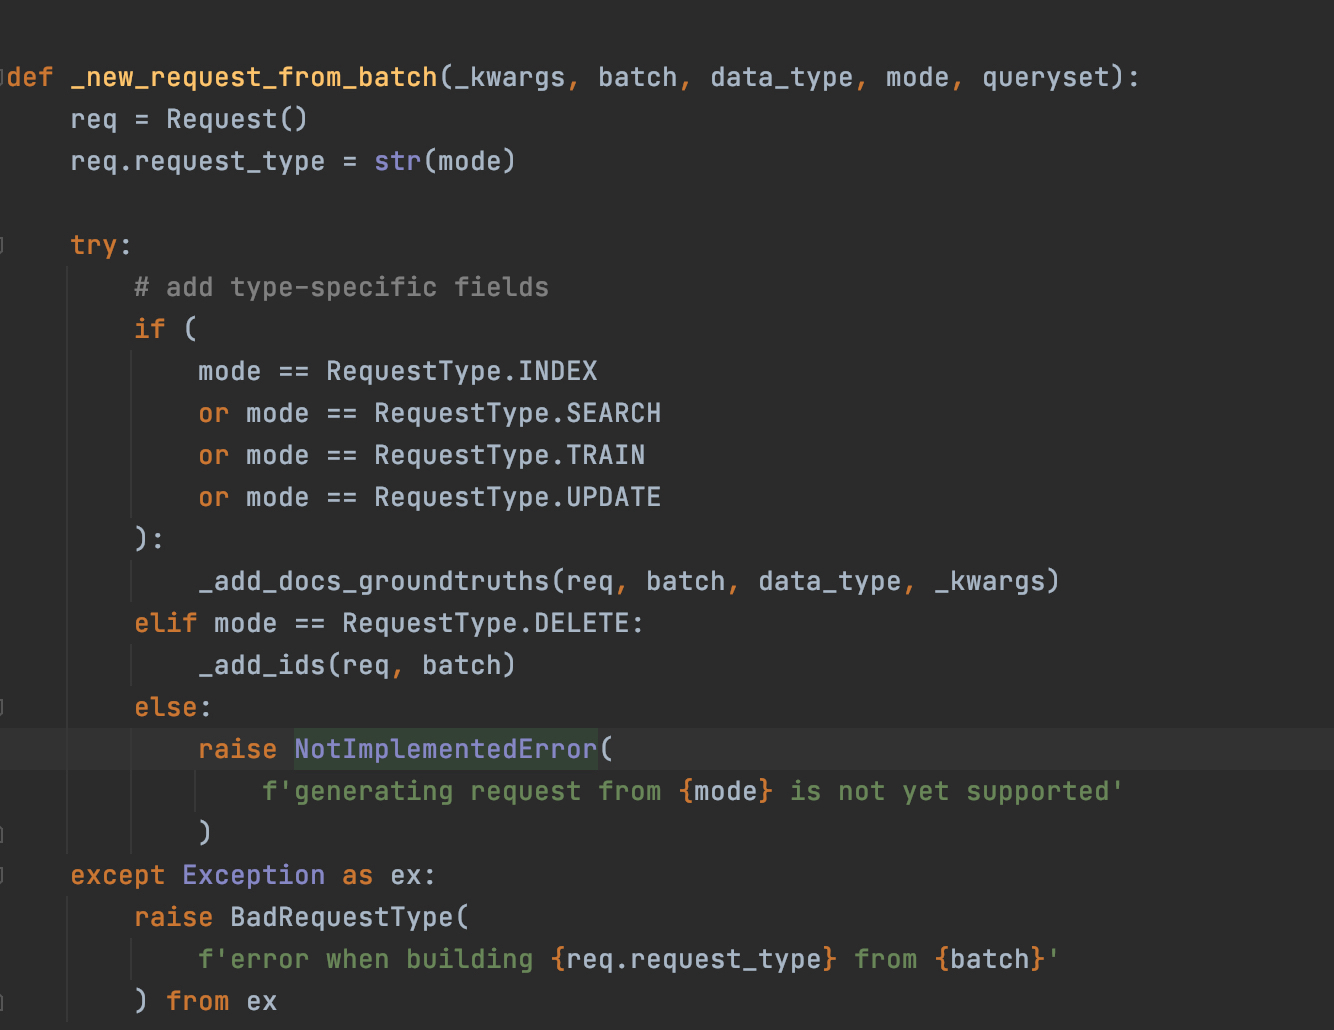Select the comment add type-specific fields
This screenshot has height=1030, width=1334.
[x=340, y=287]
